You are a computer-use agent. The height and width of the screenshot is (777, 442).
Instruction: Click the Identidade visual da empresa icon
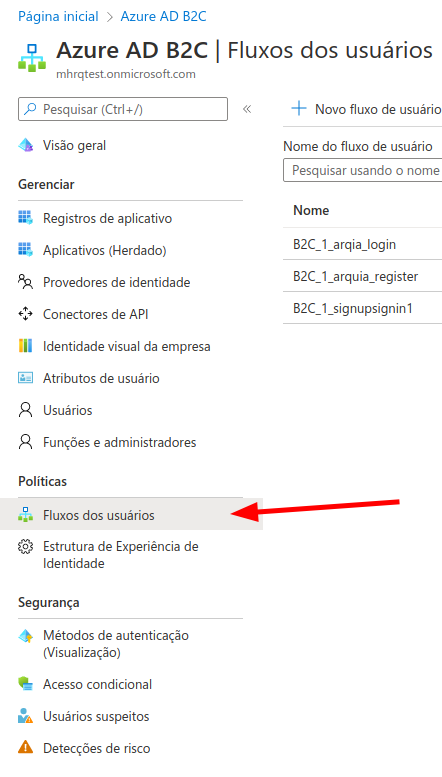coord(25,346)
